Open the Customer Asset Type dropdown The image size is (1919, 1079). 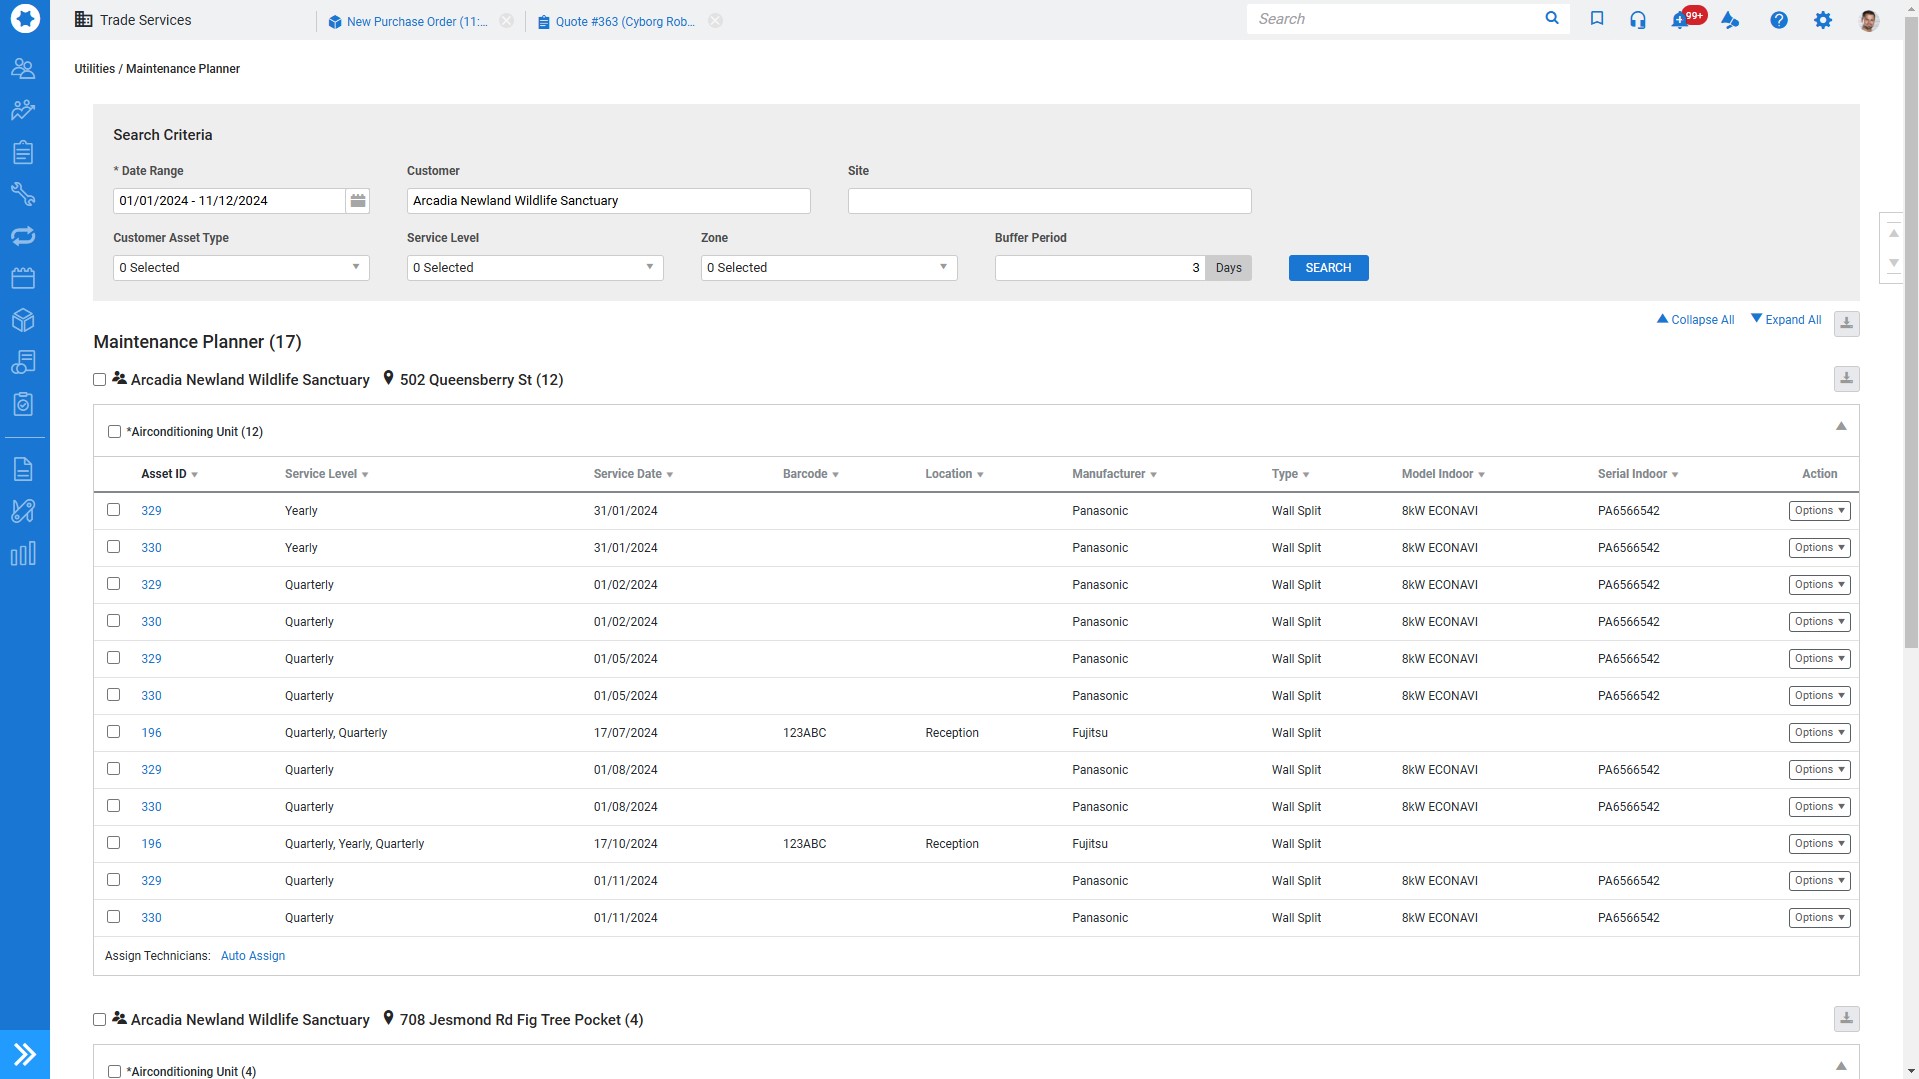[x=241, y=268]
